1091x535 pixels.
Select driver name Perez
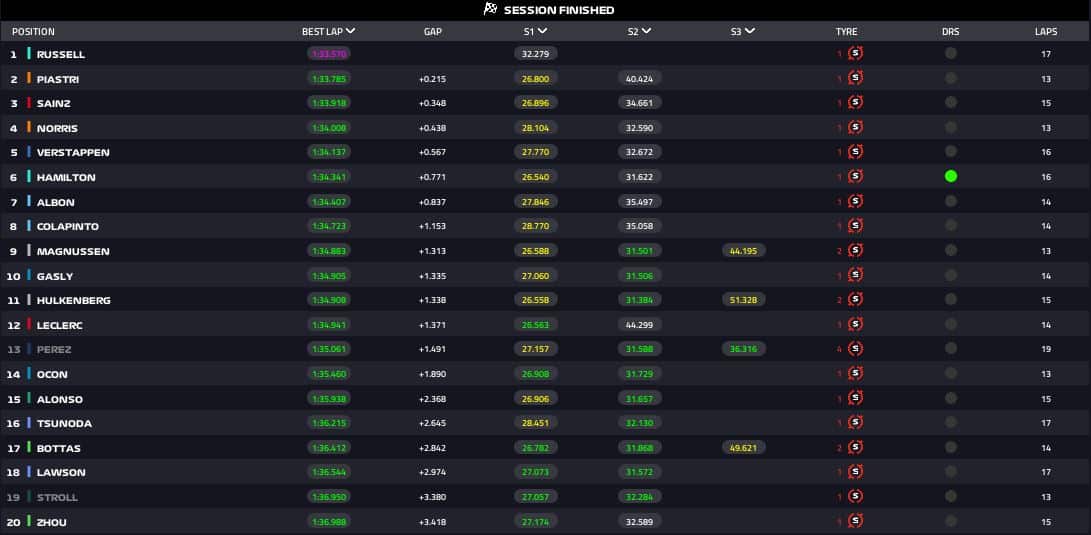click(54, 349)
